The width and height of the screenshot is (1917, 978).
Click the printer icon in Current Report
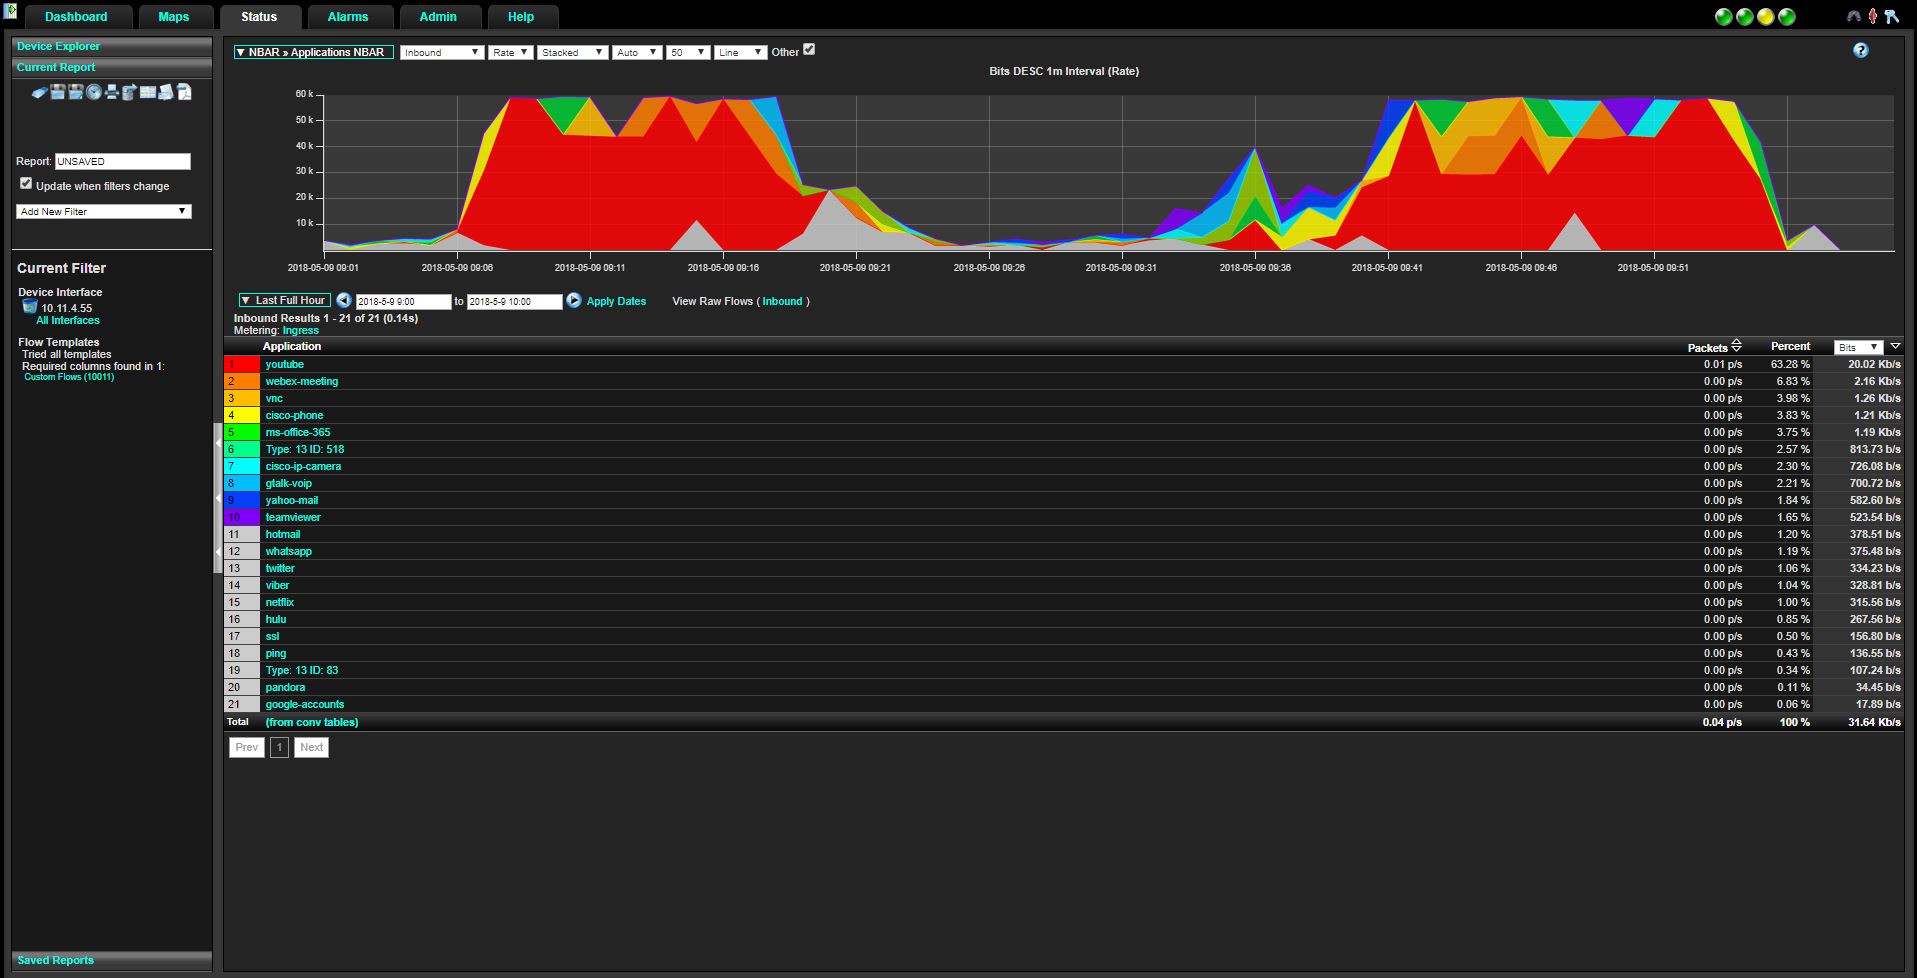coord(112,92)
